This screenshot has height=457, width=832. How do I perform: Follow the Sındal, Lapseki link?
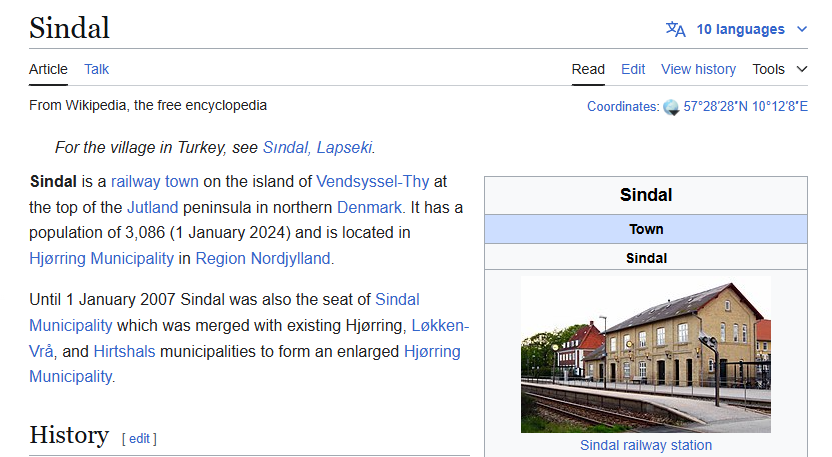tap(317, 147)
